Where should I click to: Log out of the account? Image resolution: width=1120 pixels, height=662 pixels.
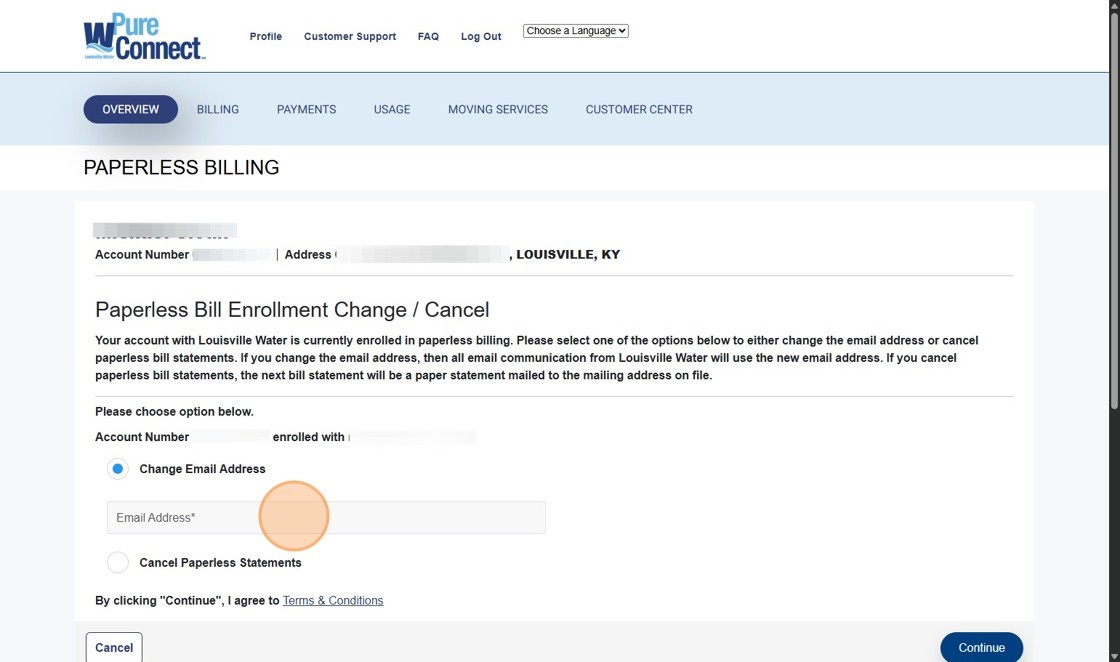coord(480,36)
